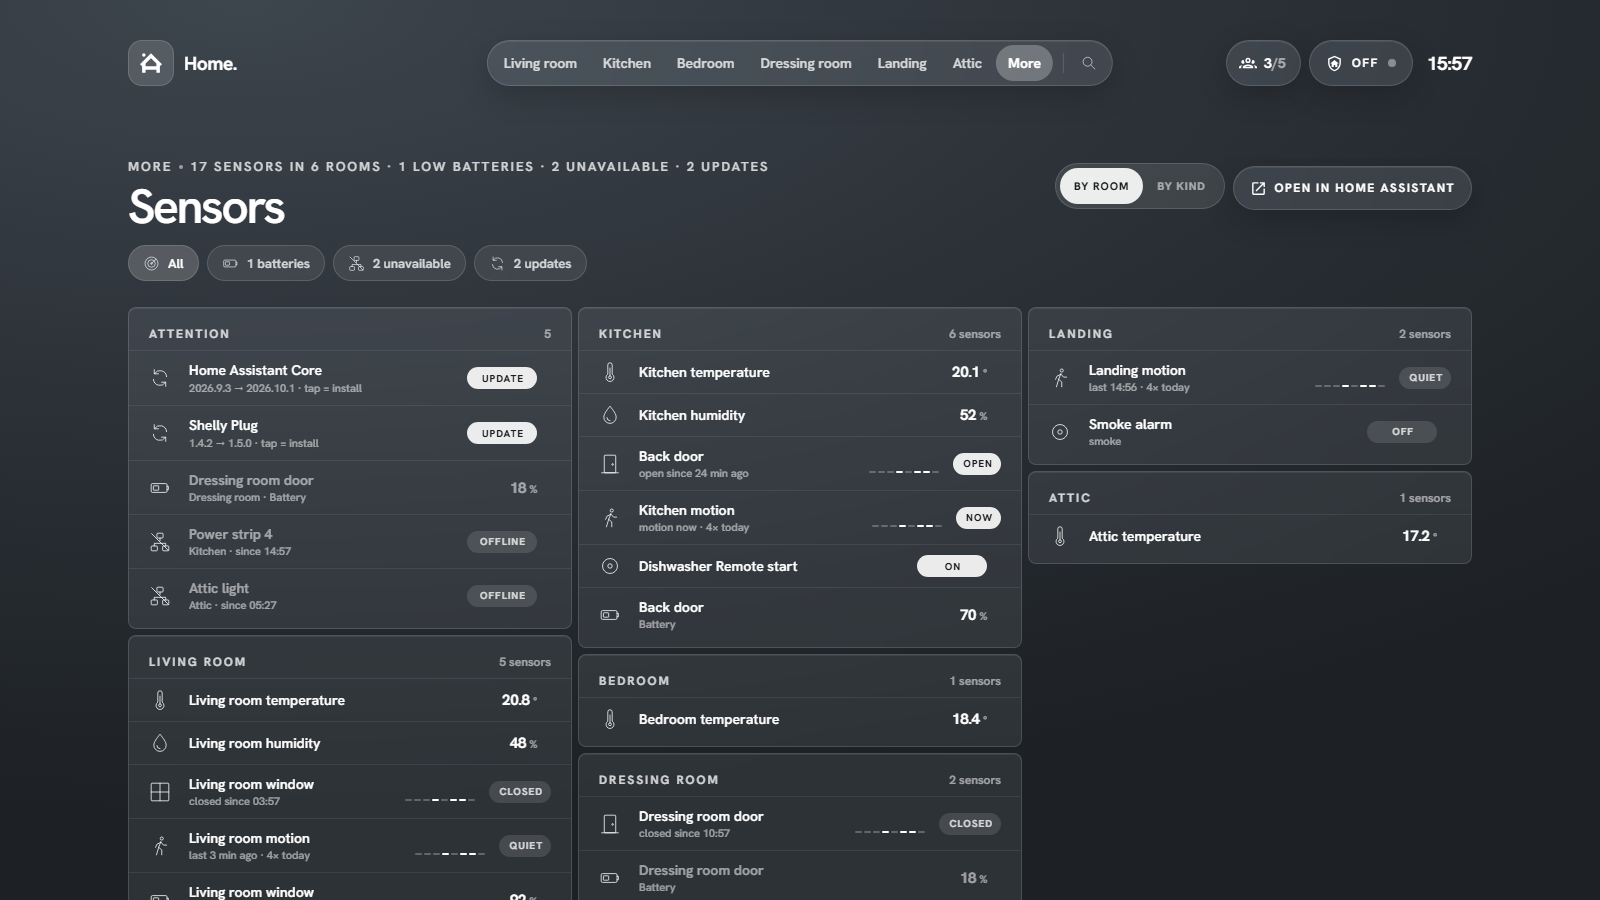Click the thermometer icon for Attic temperature
The height and width of the screenshot is (900, 1600).
(1060, 536)
